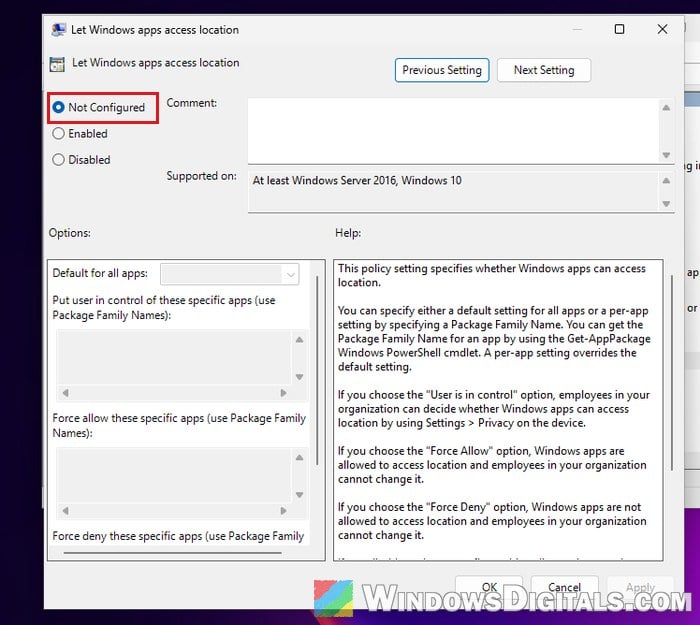
Task: Close the policy dialog window
Action: click(662, 29)
